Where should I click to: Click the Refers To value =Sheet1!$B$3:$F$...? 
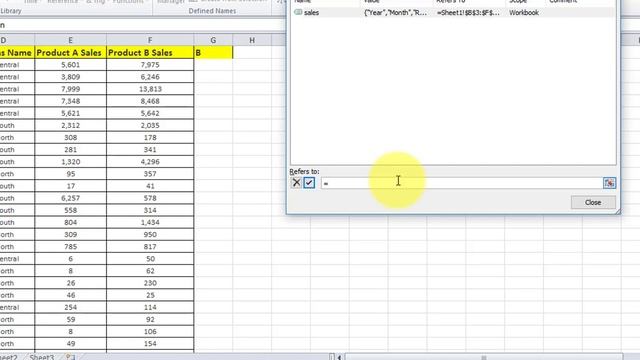[x=468, y=13]
